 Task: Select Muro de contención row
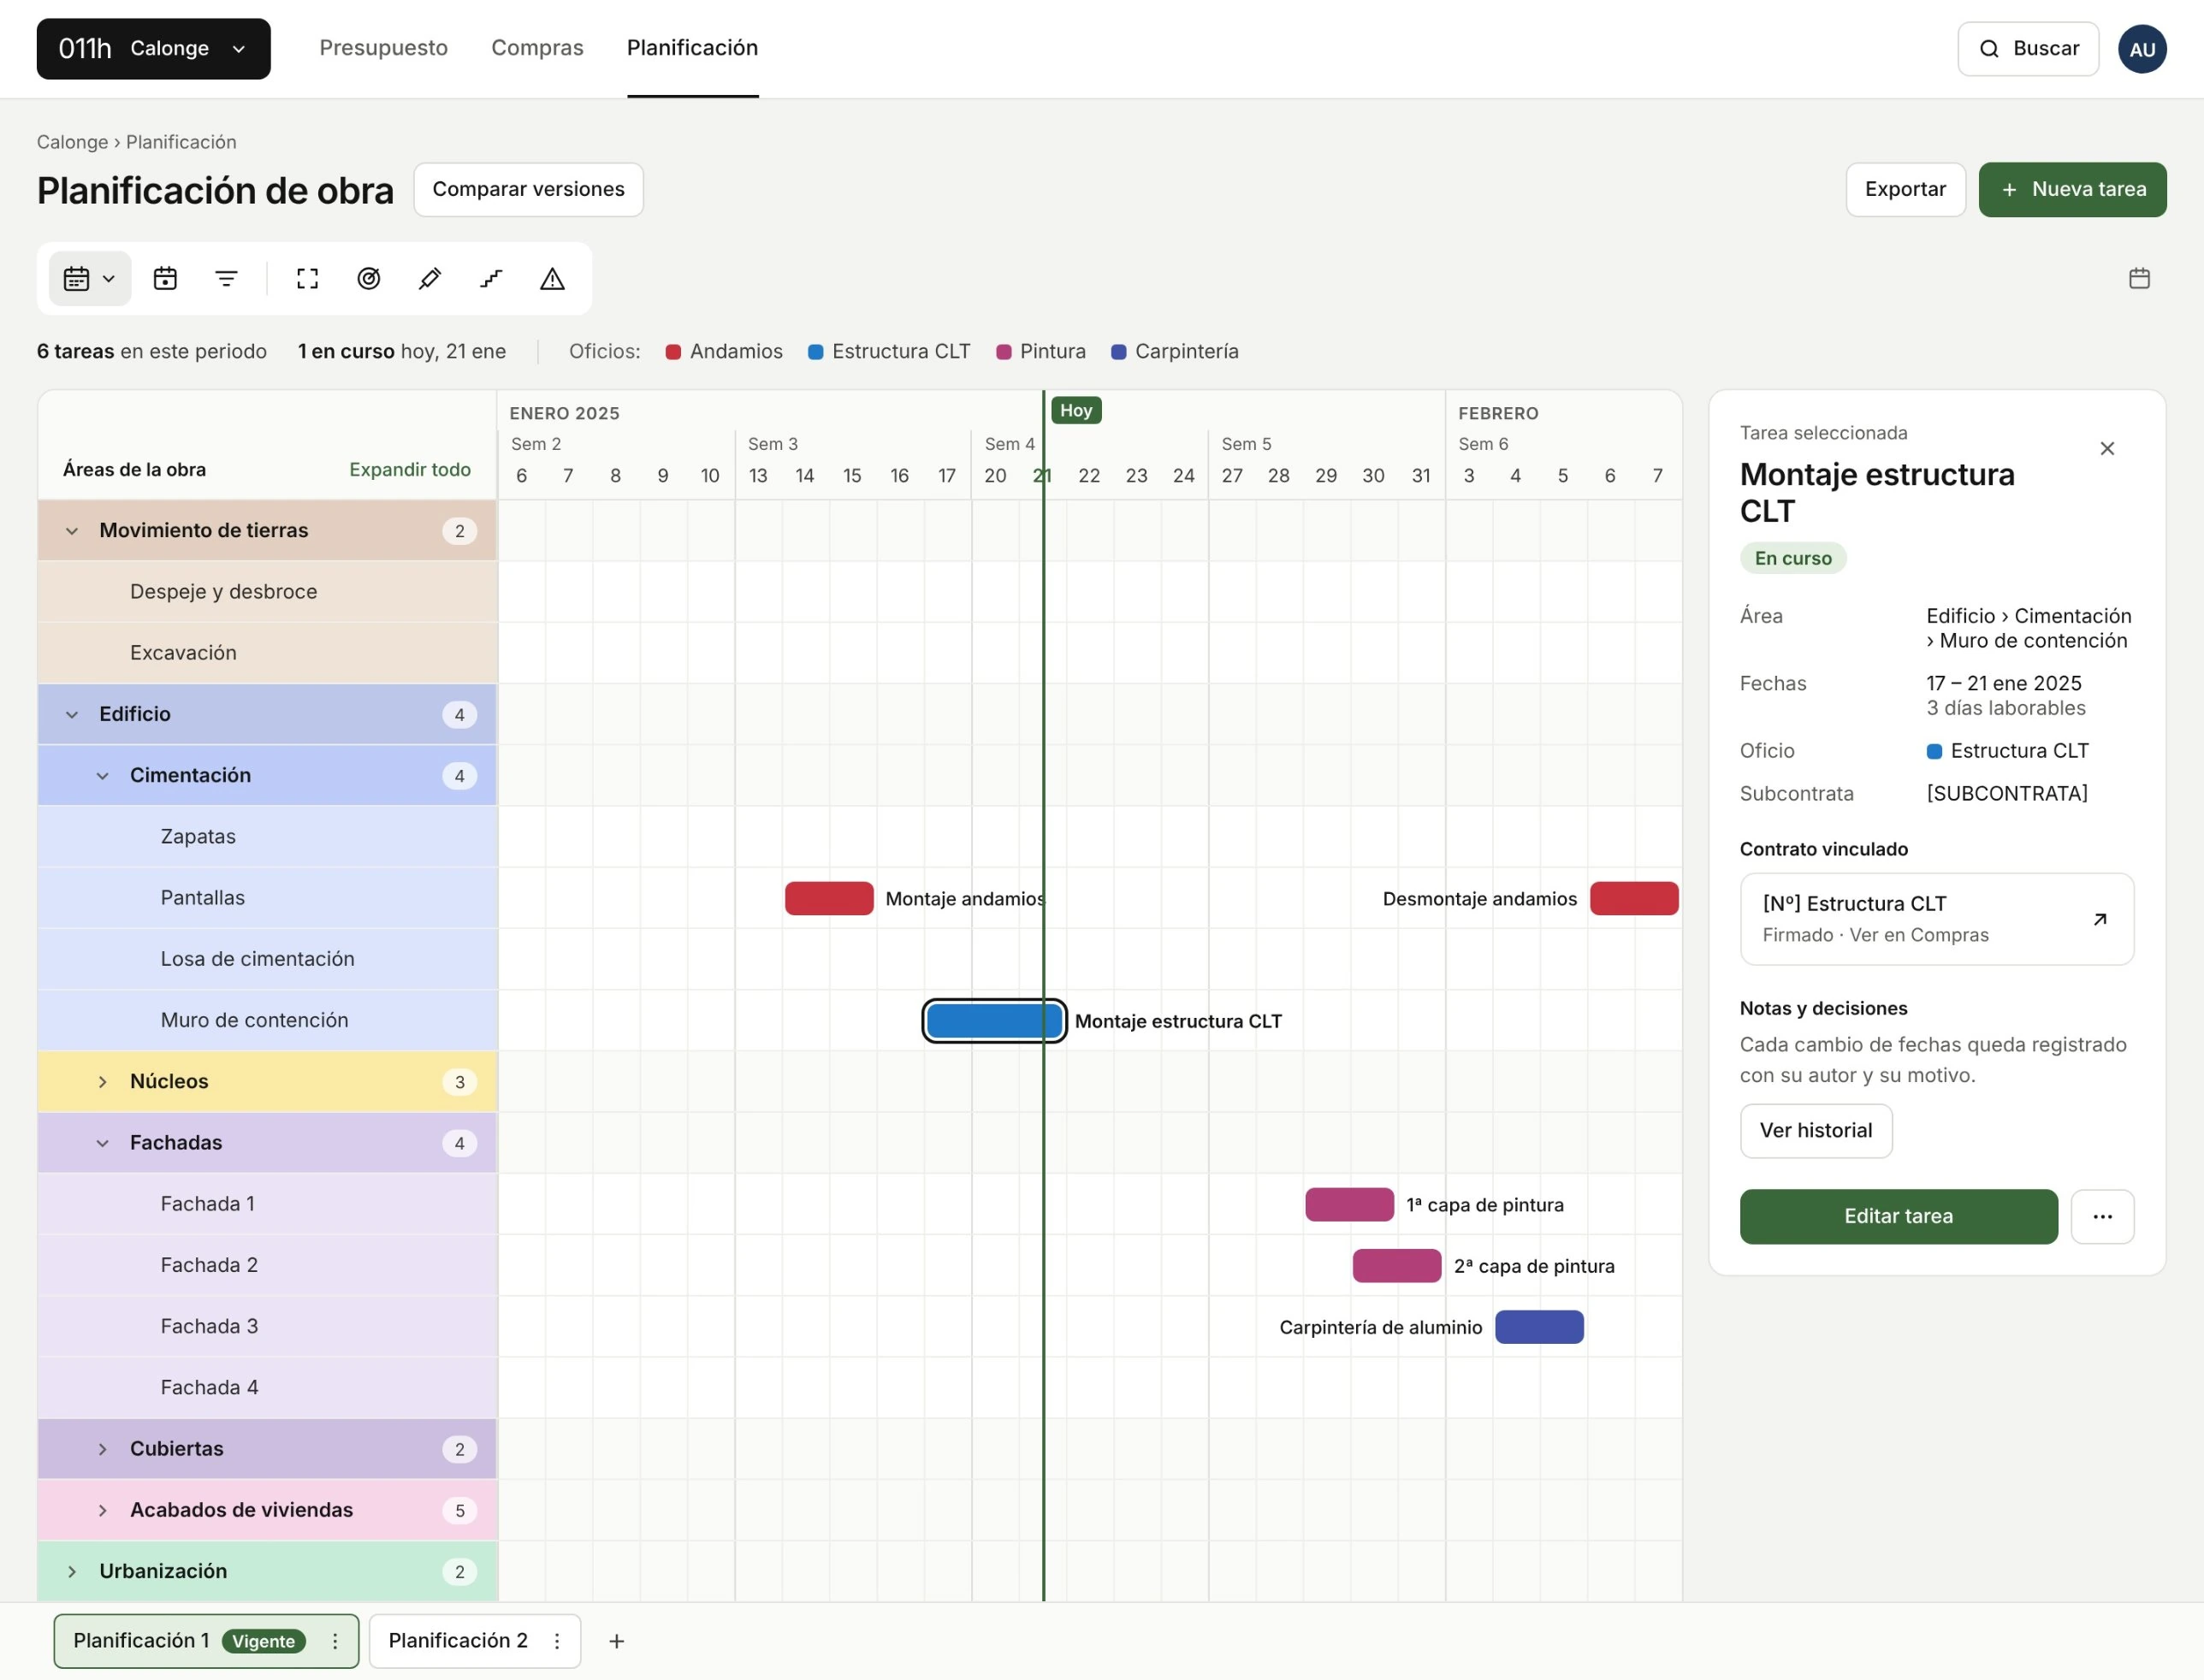coord(267,1020)
